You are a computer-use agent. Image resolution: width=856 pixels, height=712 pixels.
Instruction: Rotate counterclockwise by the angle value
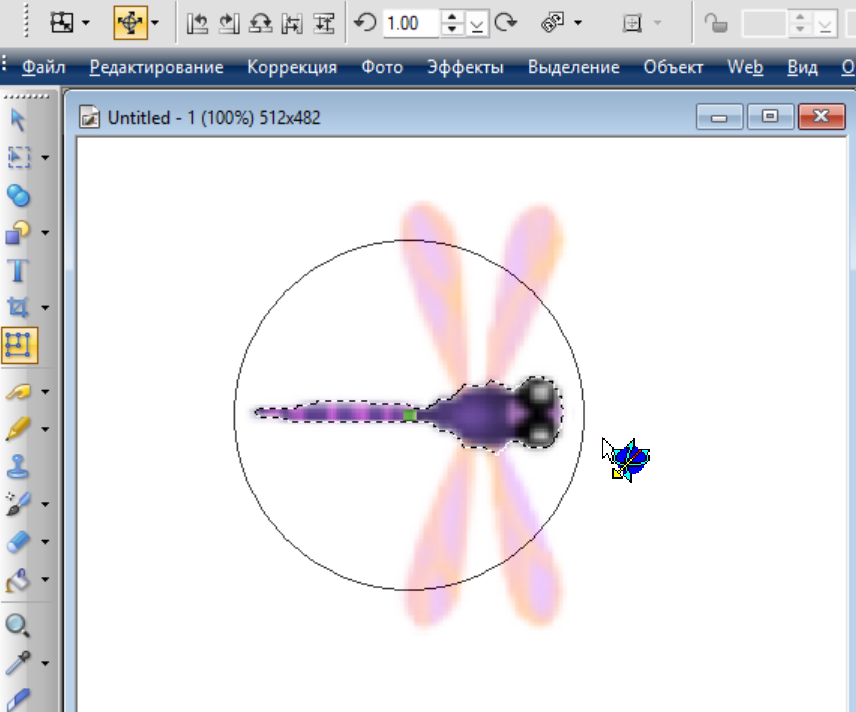click(x=365, y=23)
